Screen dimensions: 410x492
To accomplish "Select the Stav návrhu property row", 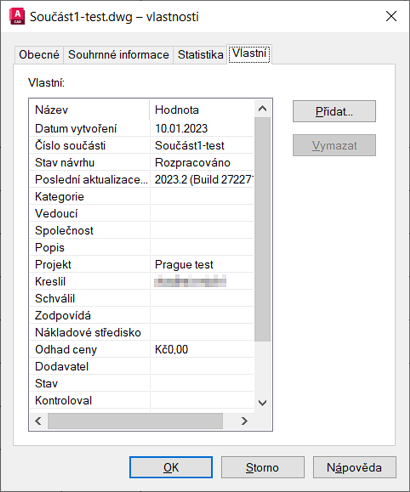I will coord(142,162).
